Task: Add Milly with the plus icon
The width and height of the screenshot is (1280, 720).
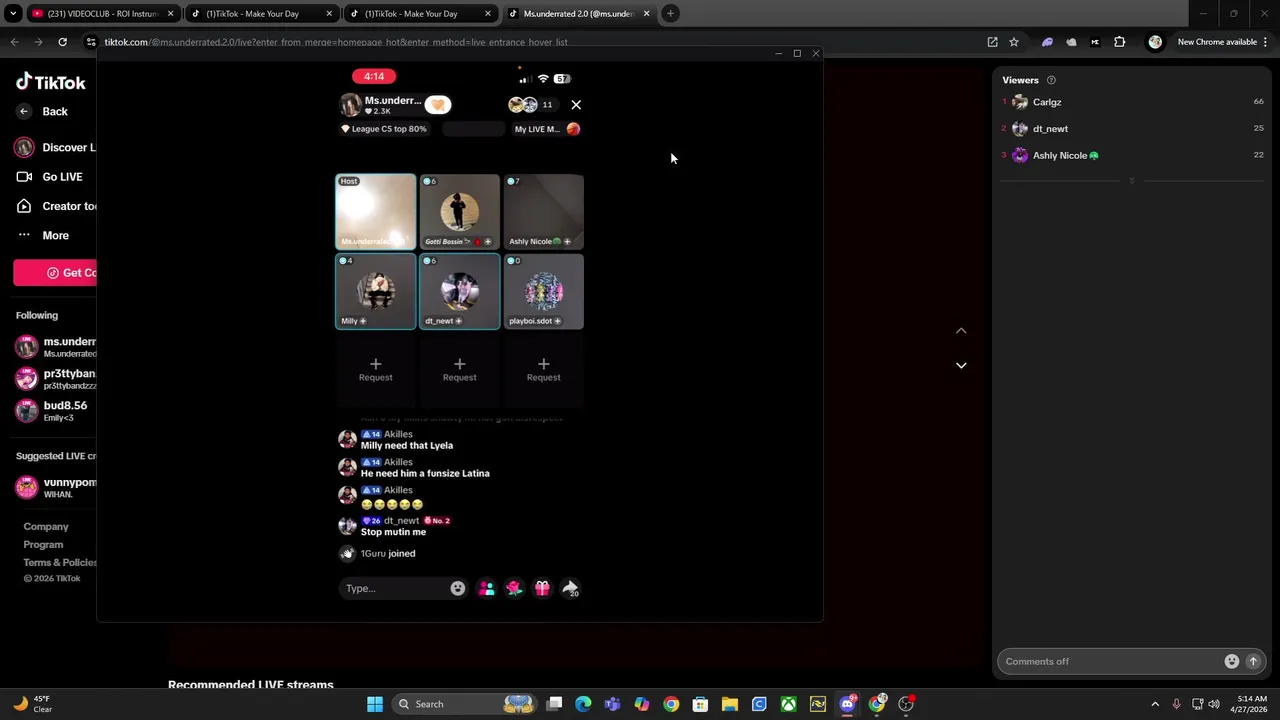Action: point(363,321)
